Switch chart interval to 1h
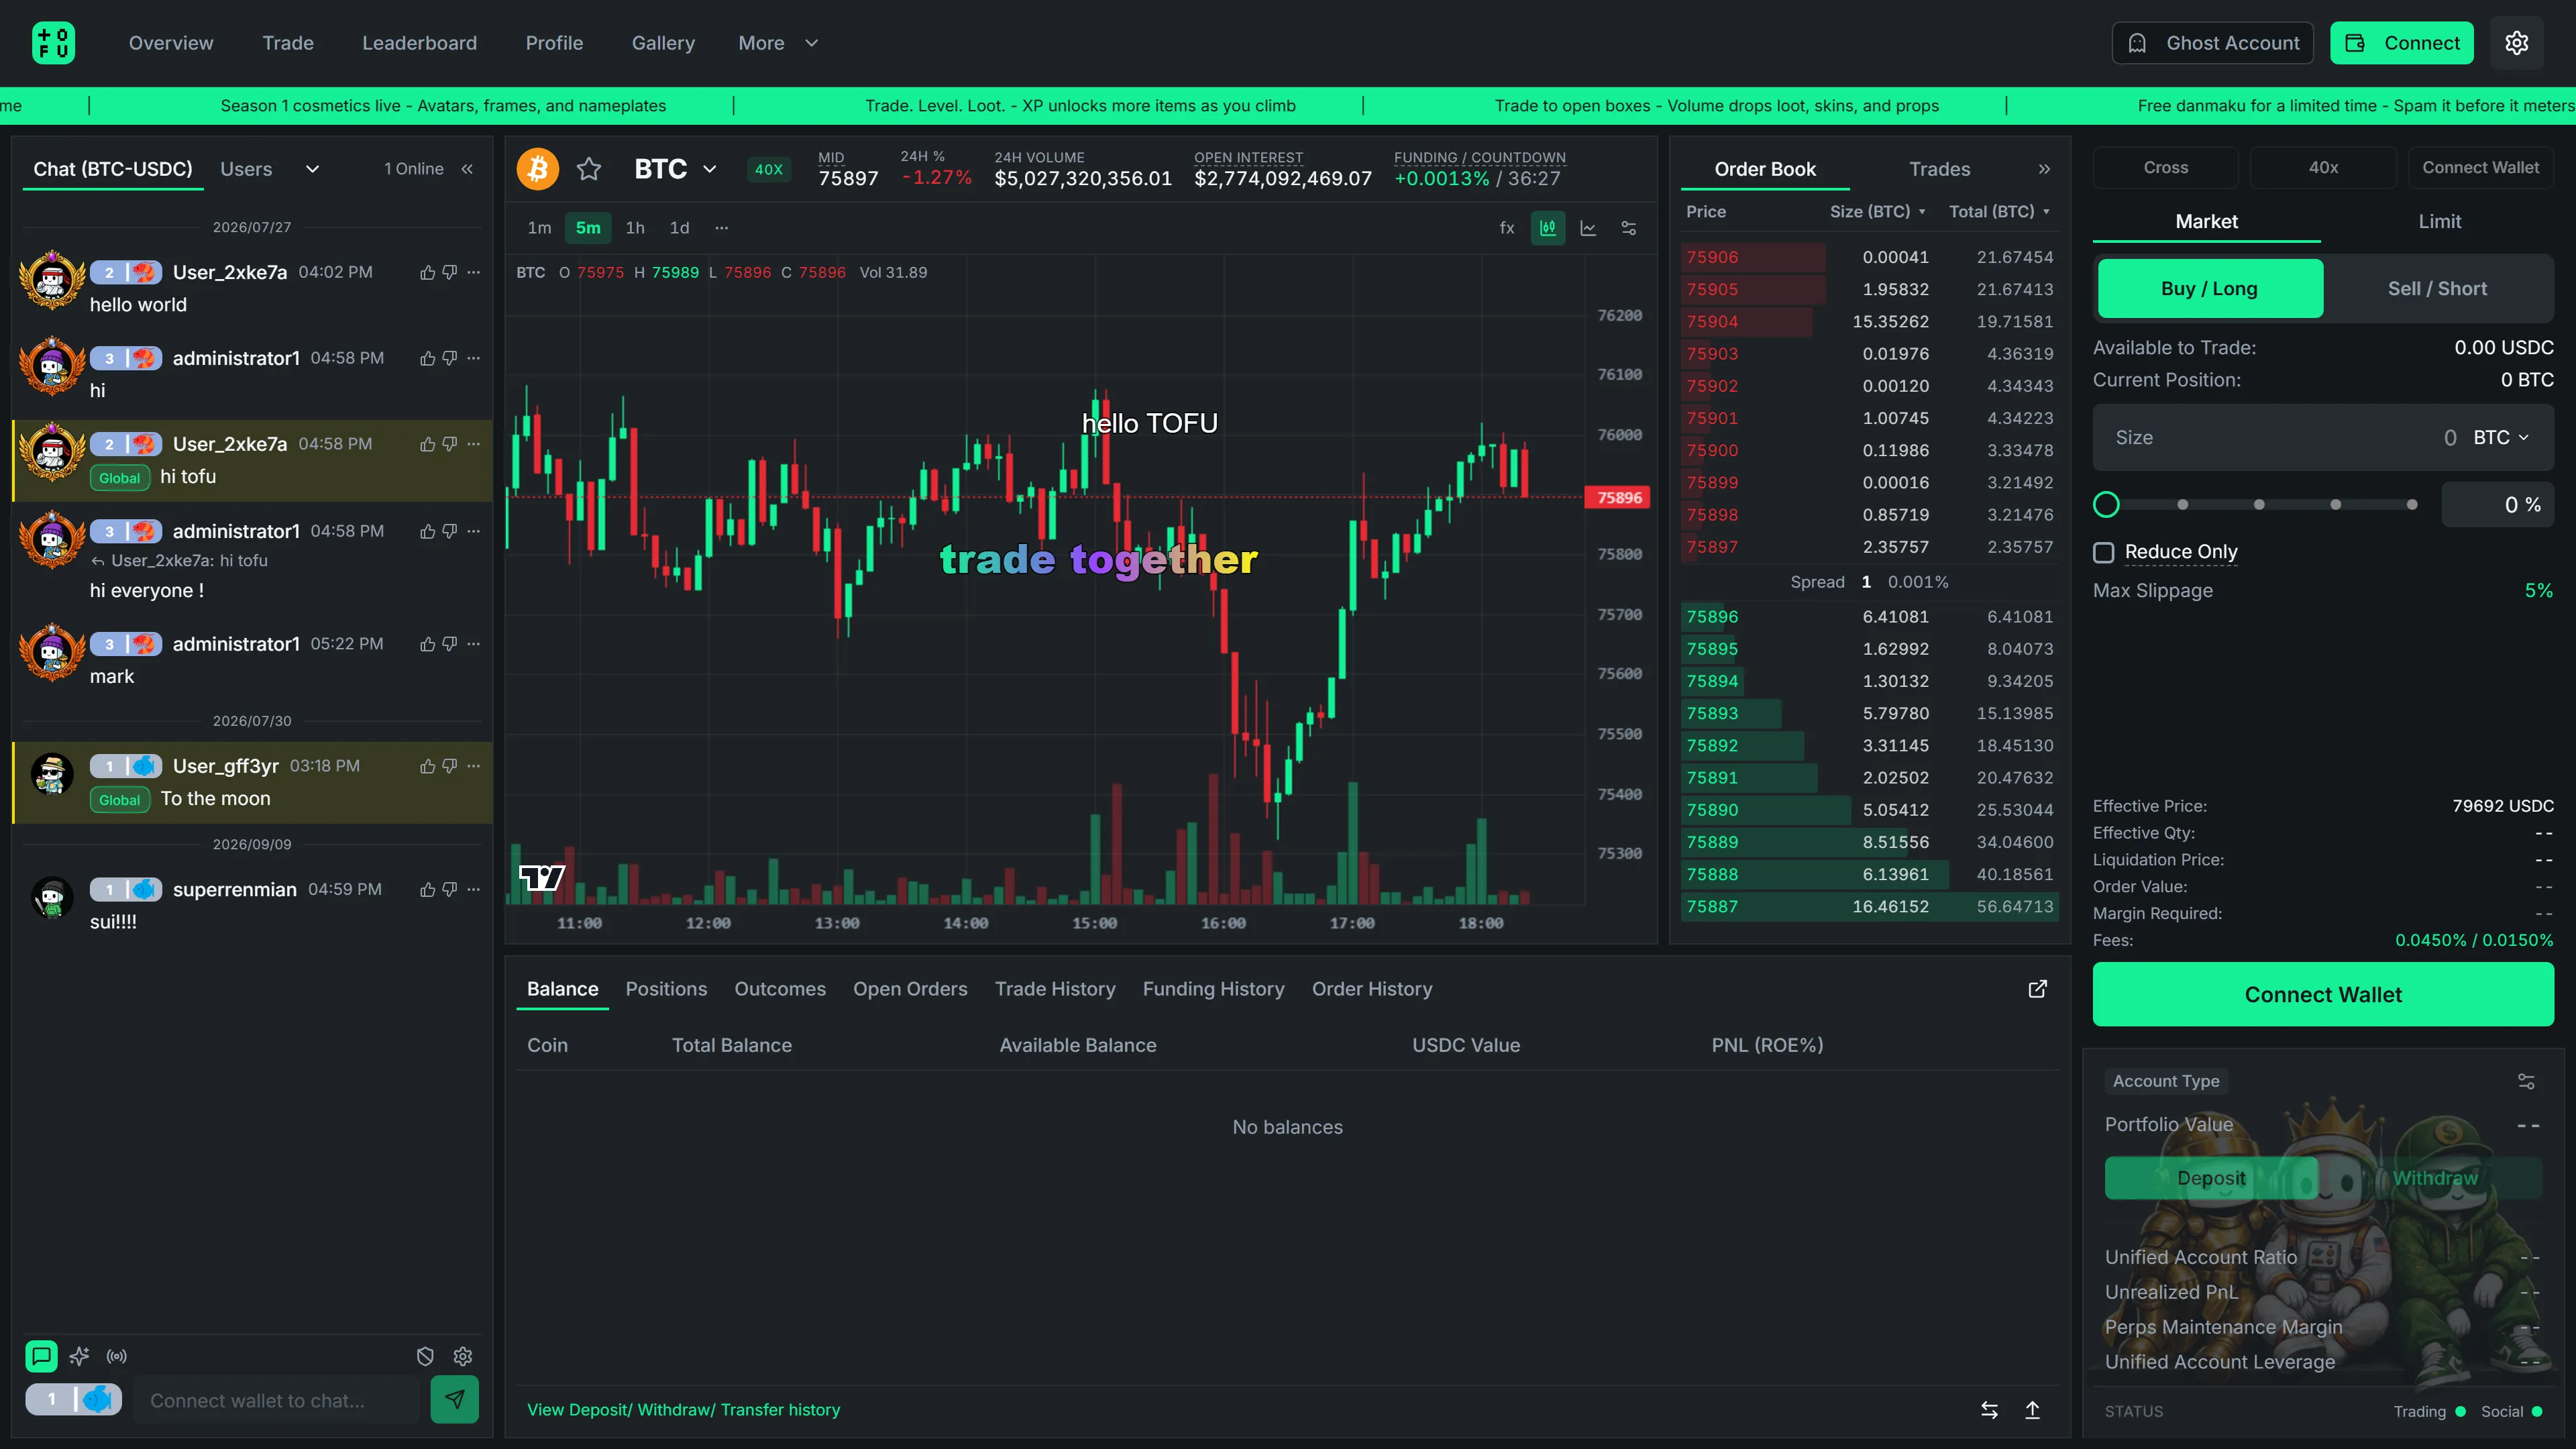2576x1449 pixels. [635, 228]
